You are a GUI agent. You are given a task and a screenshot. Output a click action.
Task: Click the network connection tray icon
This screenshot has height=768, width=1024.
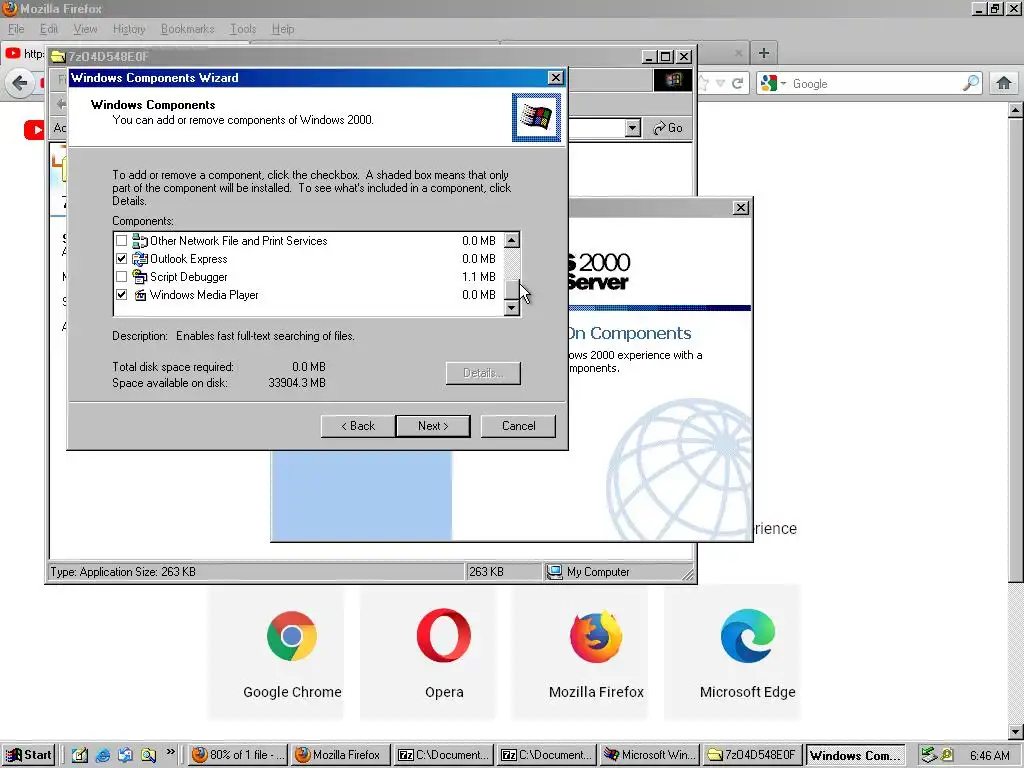(928, 755)
